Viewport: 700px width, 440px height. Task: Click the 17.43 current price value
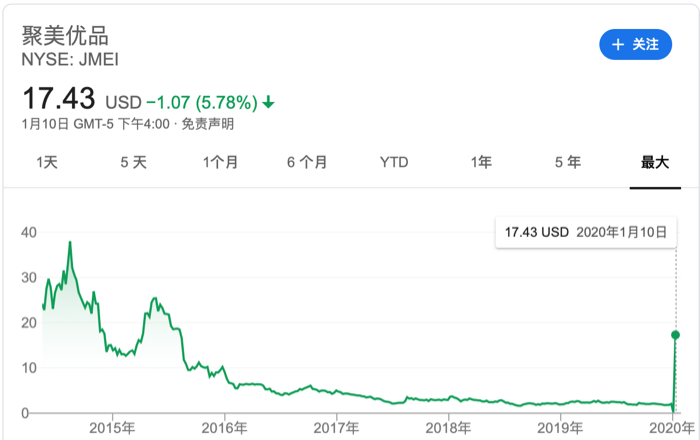pyautogui.click(x=59, y=98)
